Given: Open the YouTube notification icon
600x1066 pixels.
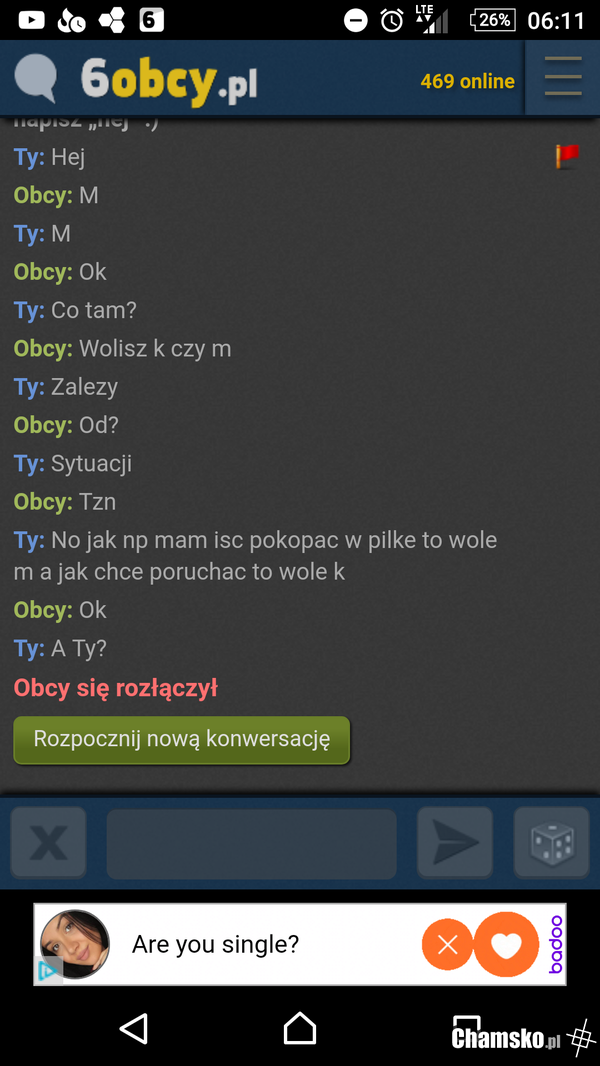Looking at the screenshot, I should (x=31, y=20).
